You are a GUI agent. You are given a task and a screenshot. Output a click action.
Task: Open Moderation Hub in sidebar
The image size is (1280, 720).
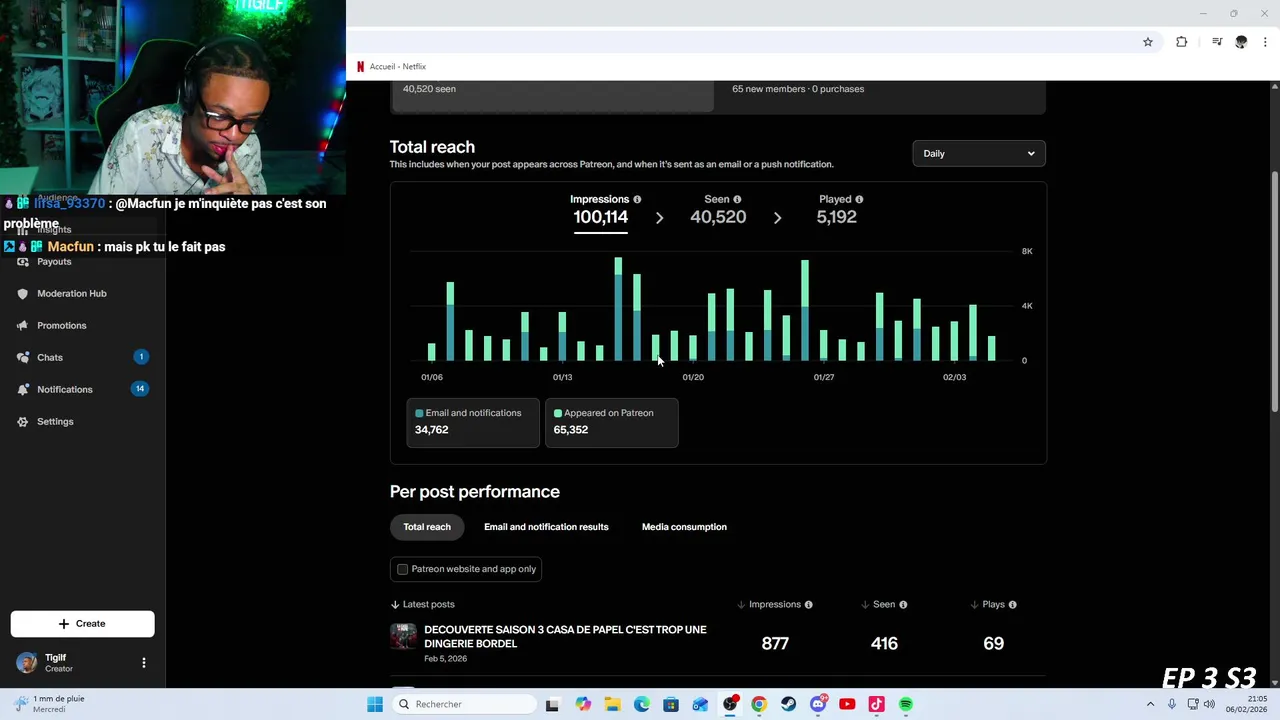[72, 294]
